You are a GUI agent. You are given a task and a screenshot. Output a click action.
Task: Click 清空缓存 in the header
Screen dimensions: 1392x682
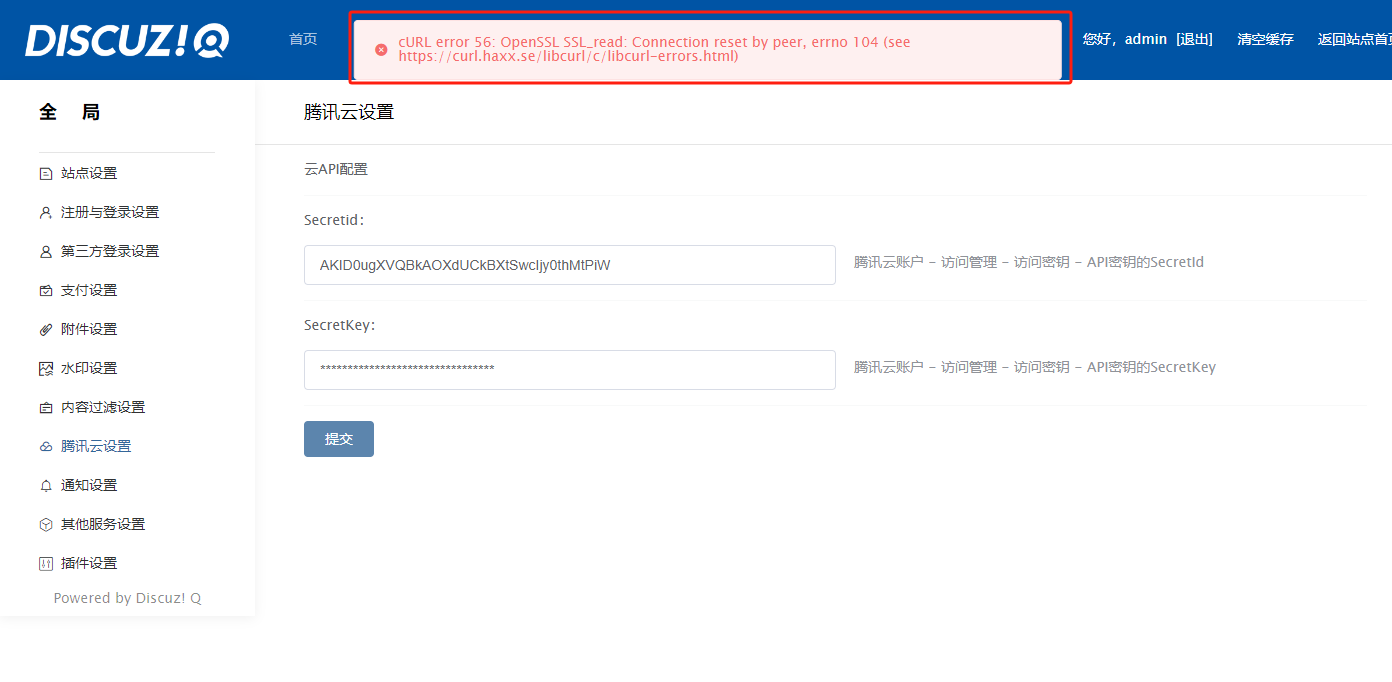click(x=1265, y=39)
